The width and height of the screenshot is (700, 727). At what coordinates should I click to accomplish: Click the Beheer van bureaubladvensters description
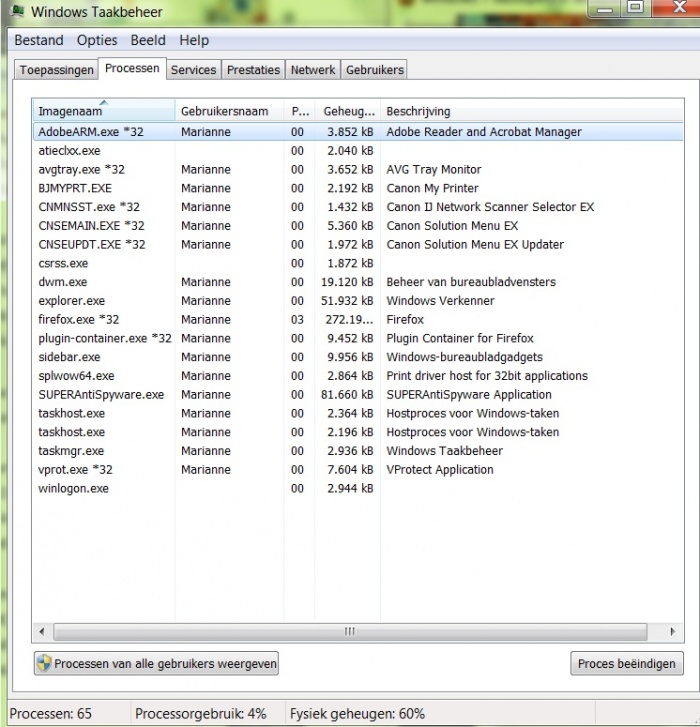pos(471,282)
